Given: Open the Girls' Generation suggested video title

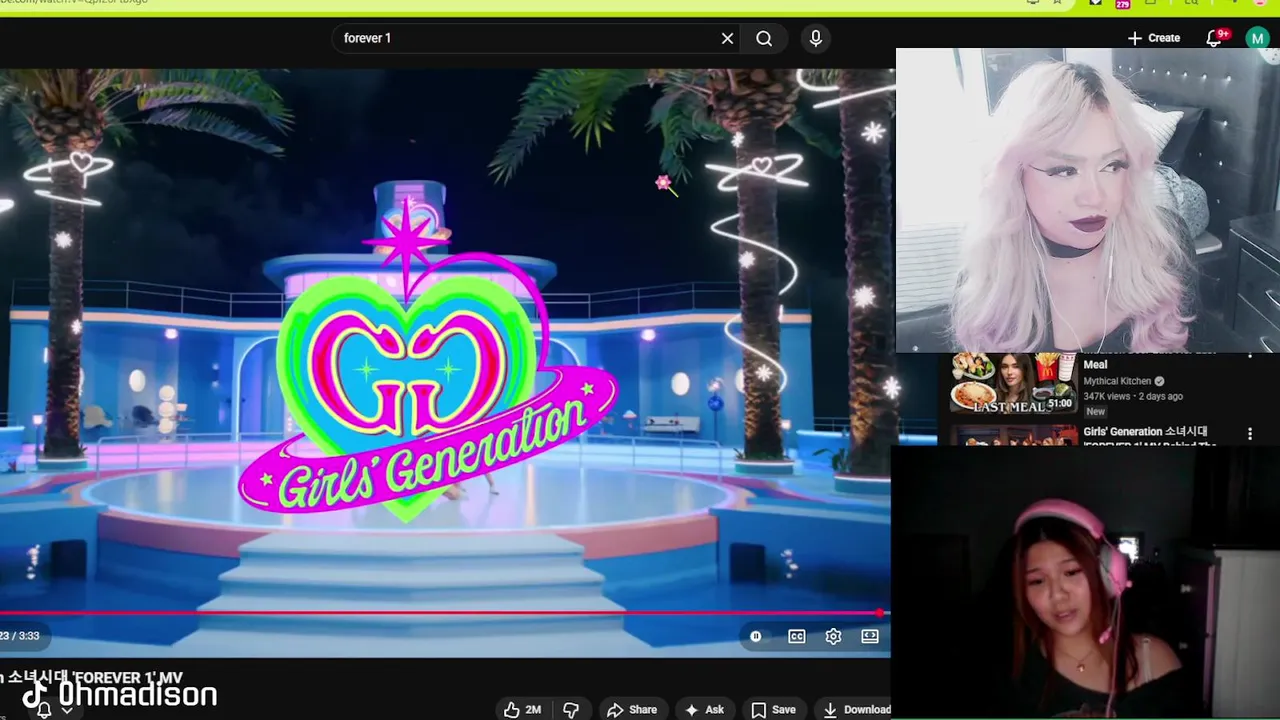Looking at the screenshot, I should coord(1150,438).
